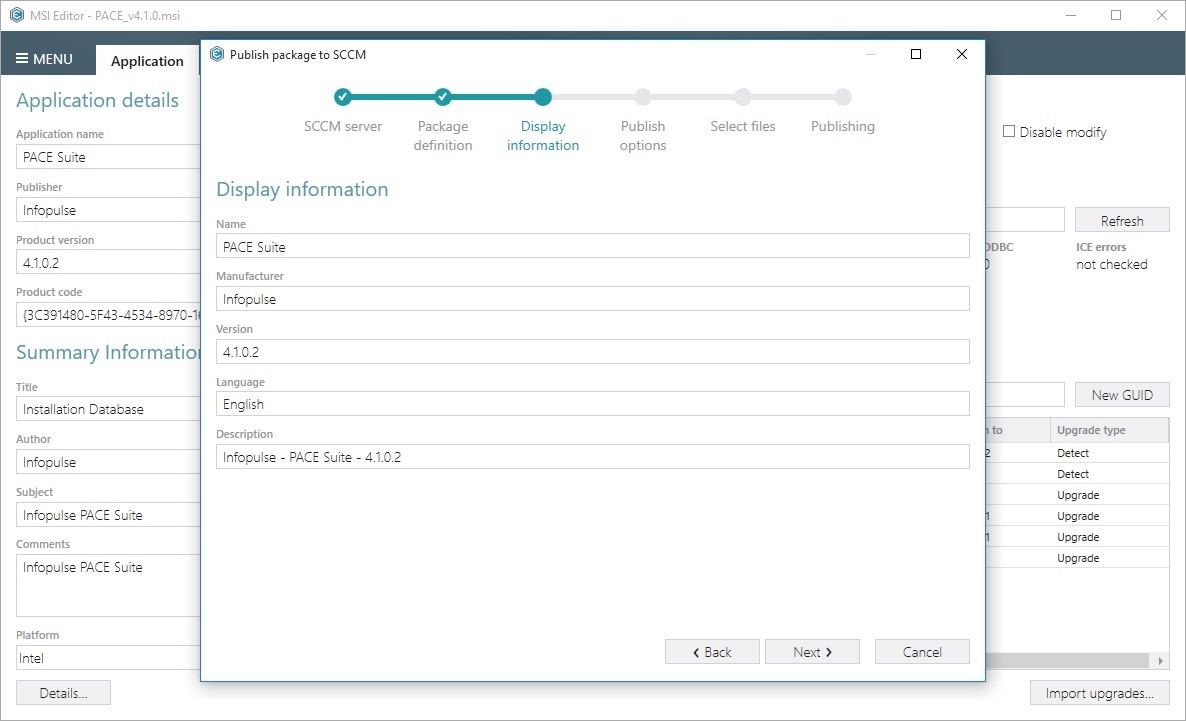Go Back to previous wizard step
Screen dimensions: 1186x721
tap(712, 652)
